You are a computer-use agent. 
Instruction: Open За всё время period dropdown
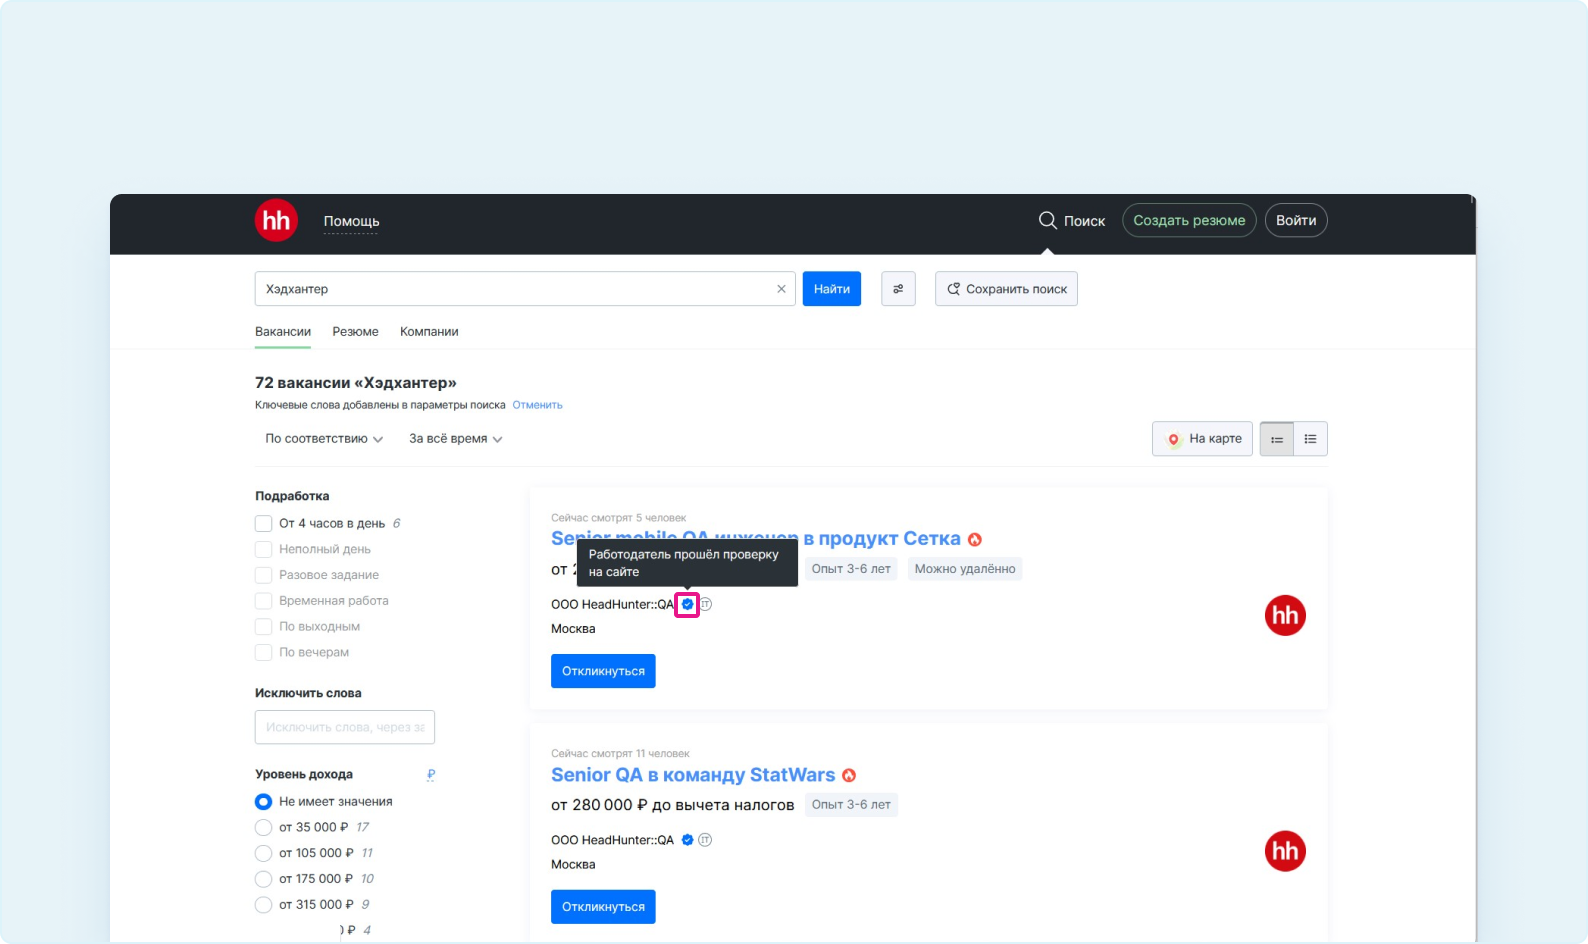coord(455,439)
